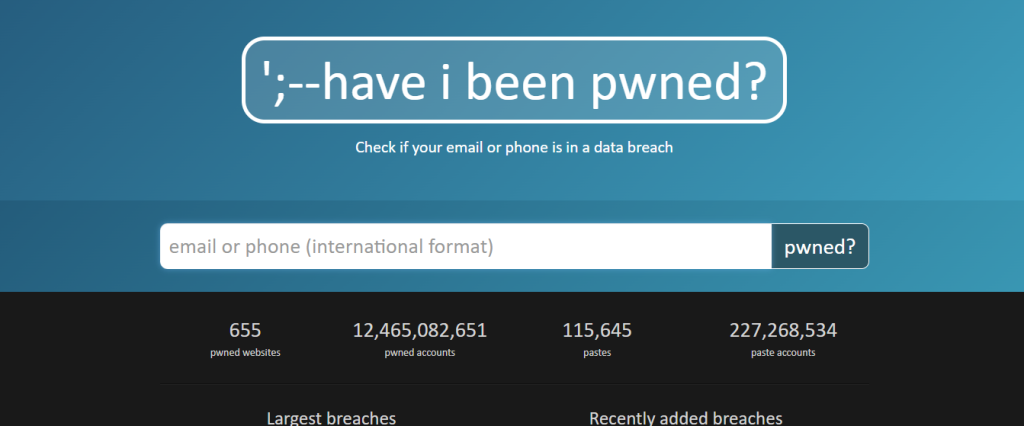1024x426 pixels.
Task: Click the word 'have' in the logo
Action: (376, 81)
